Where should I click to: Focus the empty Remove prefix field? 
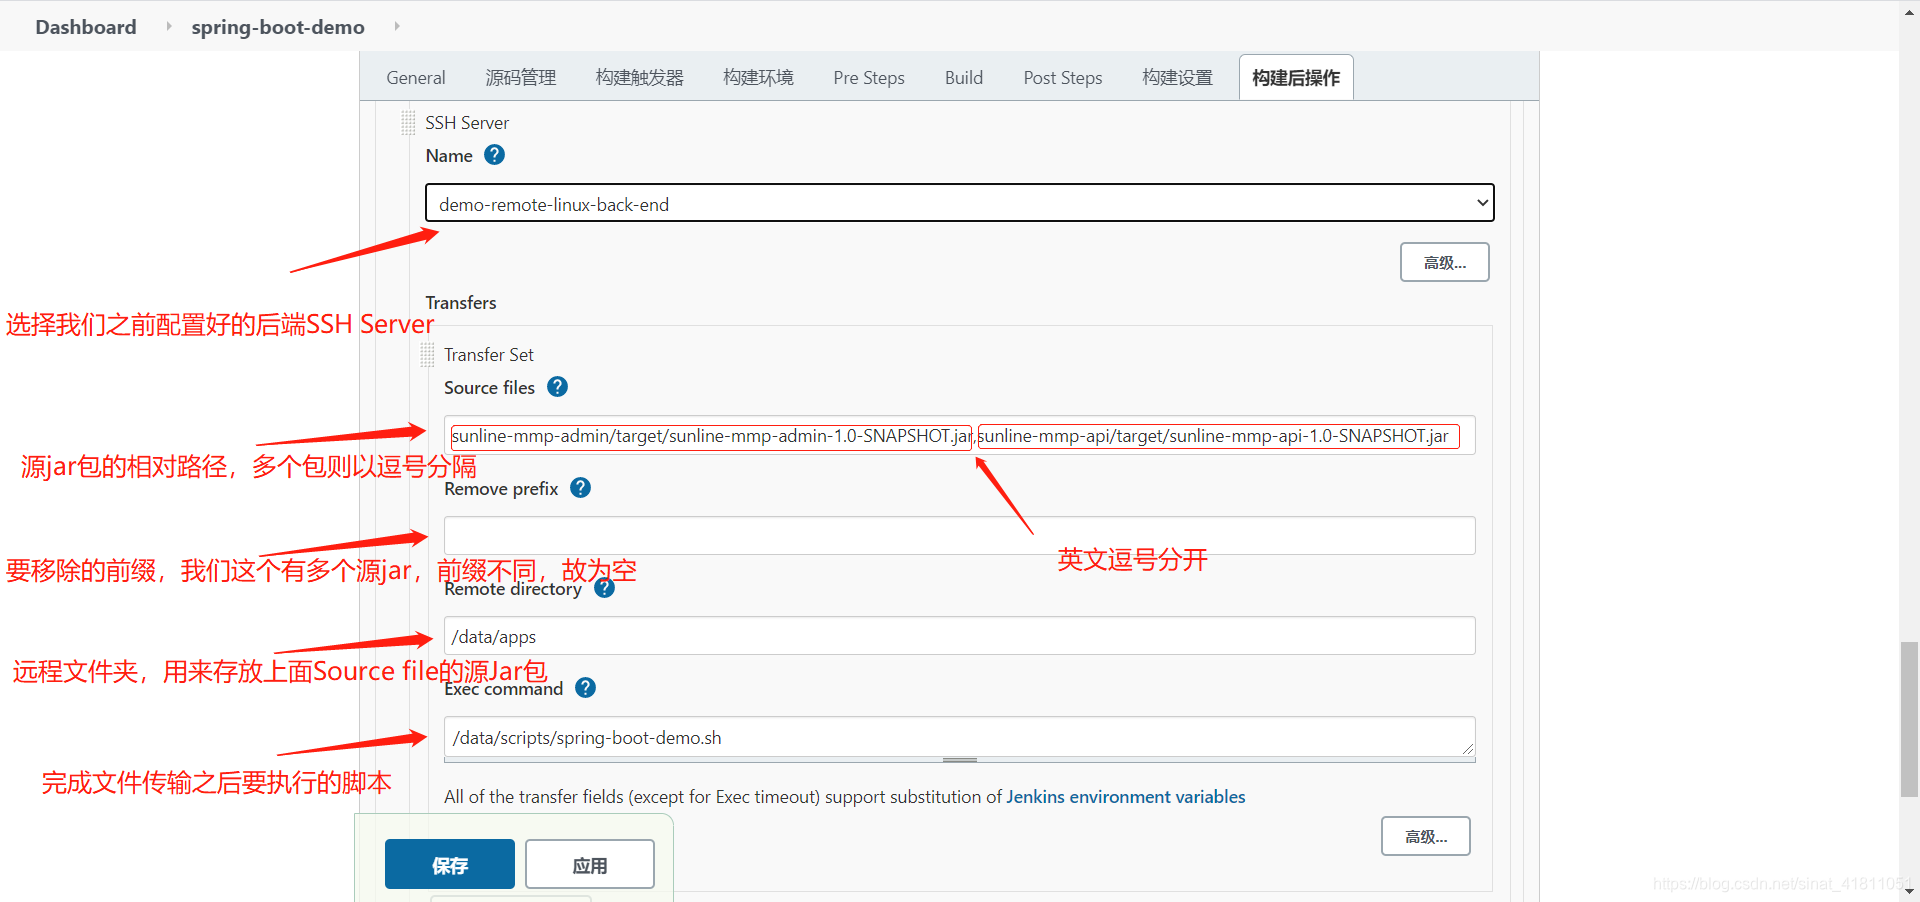coord(959,535)
